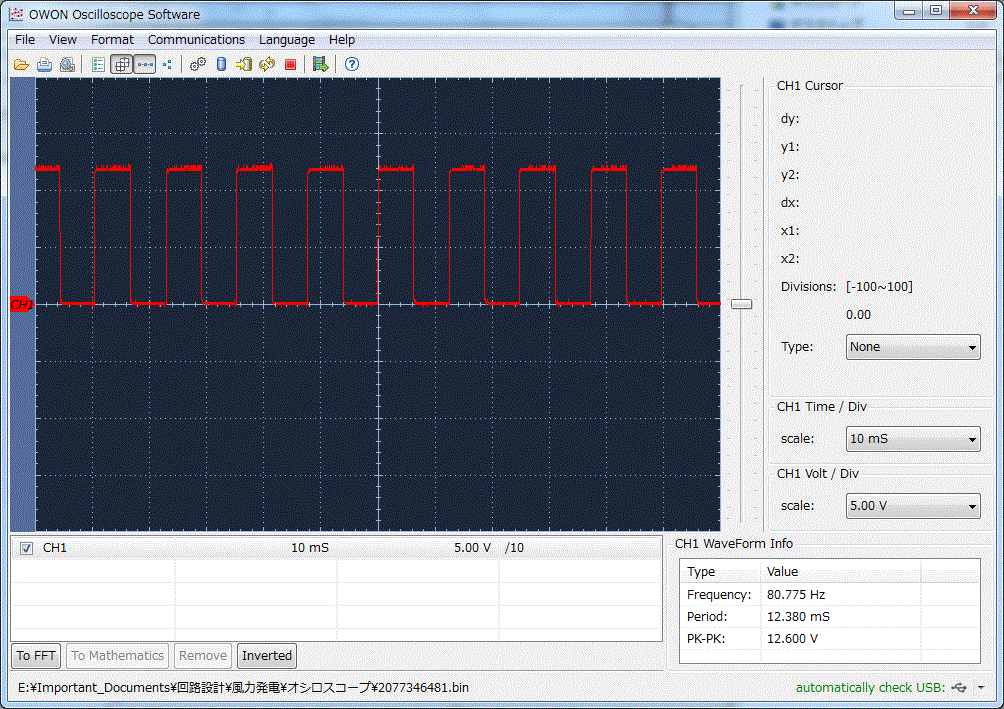Click the To Mathematics button
1004x709 pixels.
(117, 656)
